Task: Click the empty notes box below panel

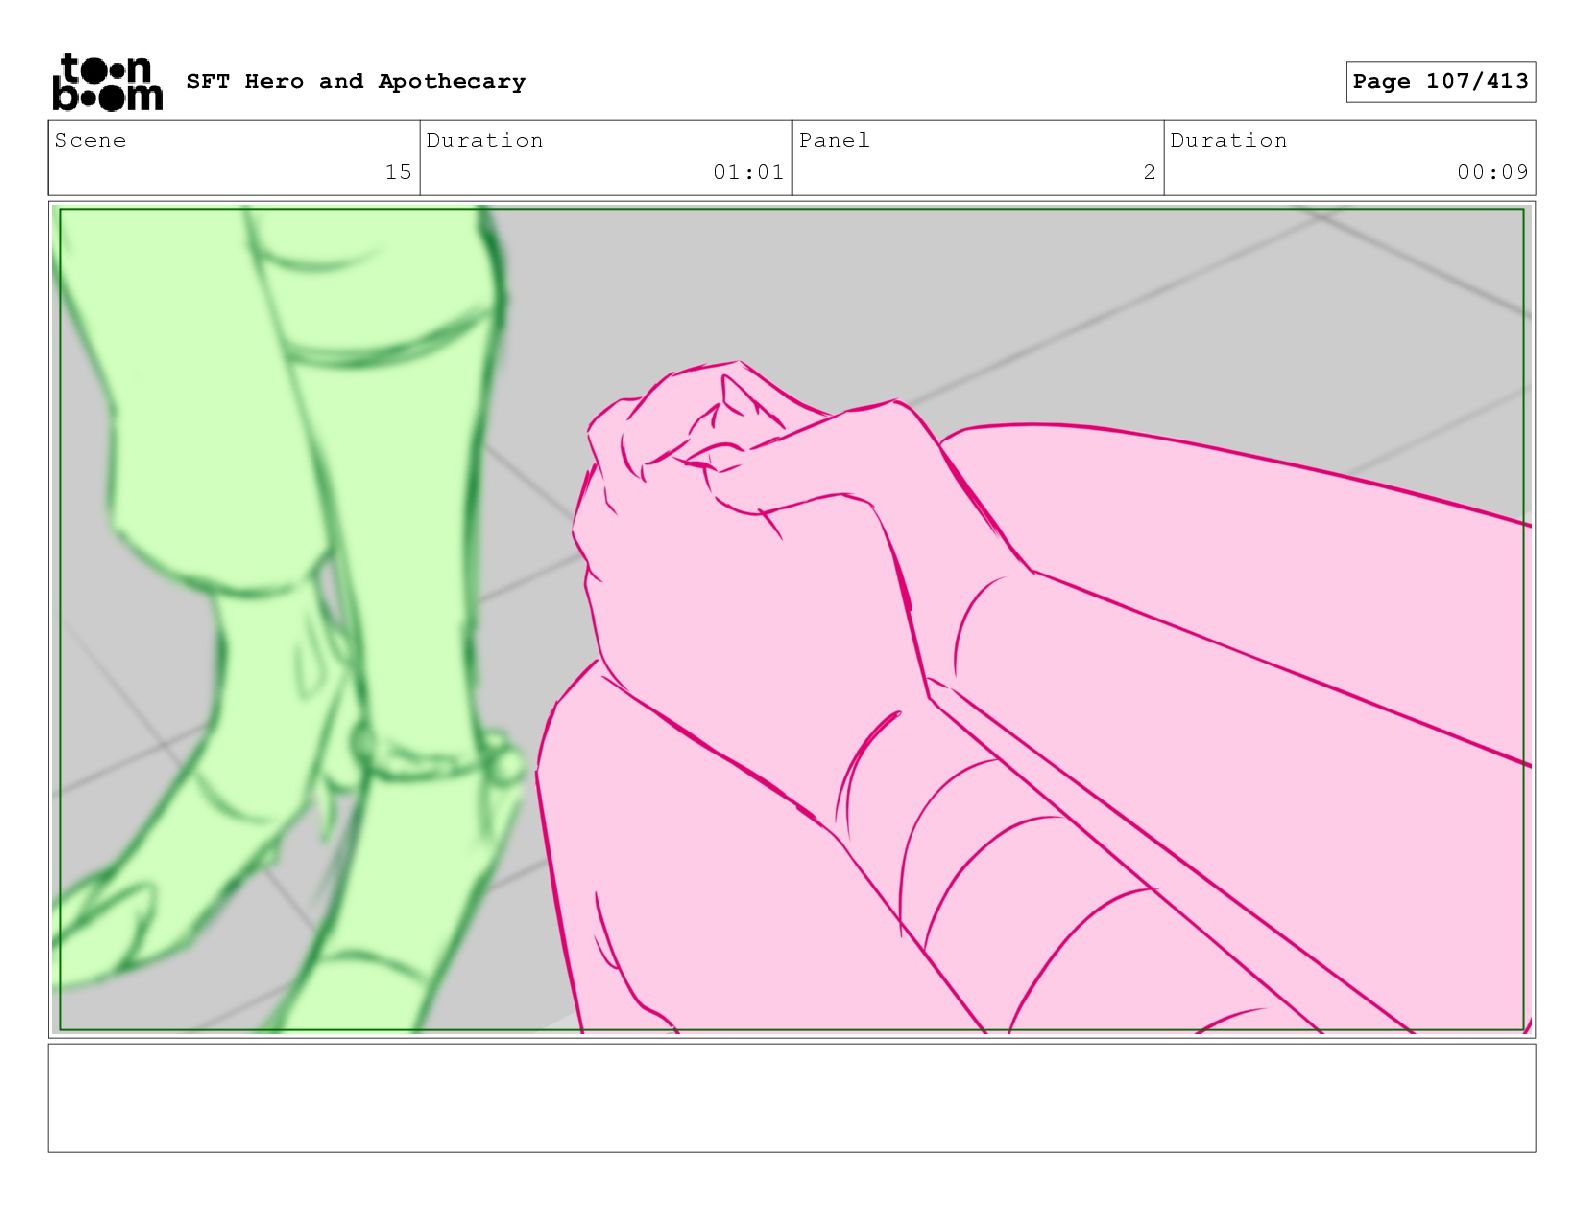Action: tap(792, 1098)
